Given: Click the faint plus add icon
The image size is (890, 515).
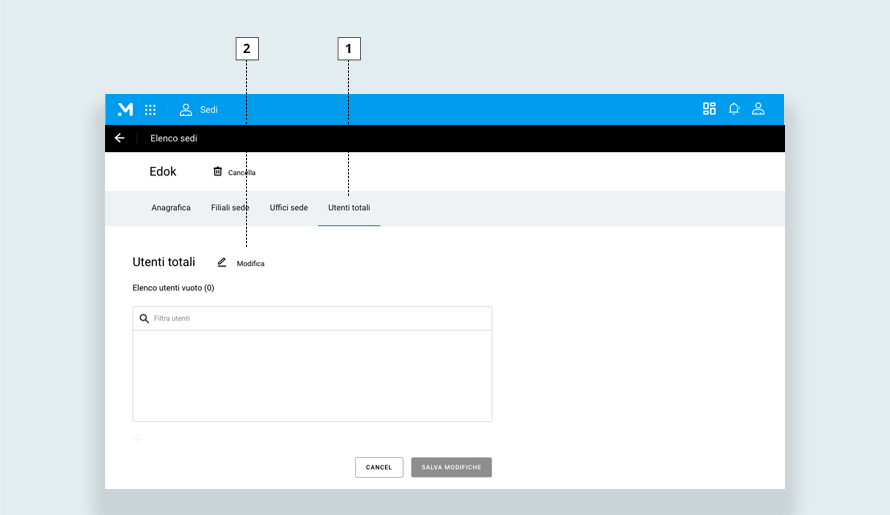Looking at the screenshot, I should coord(138,439).
